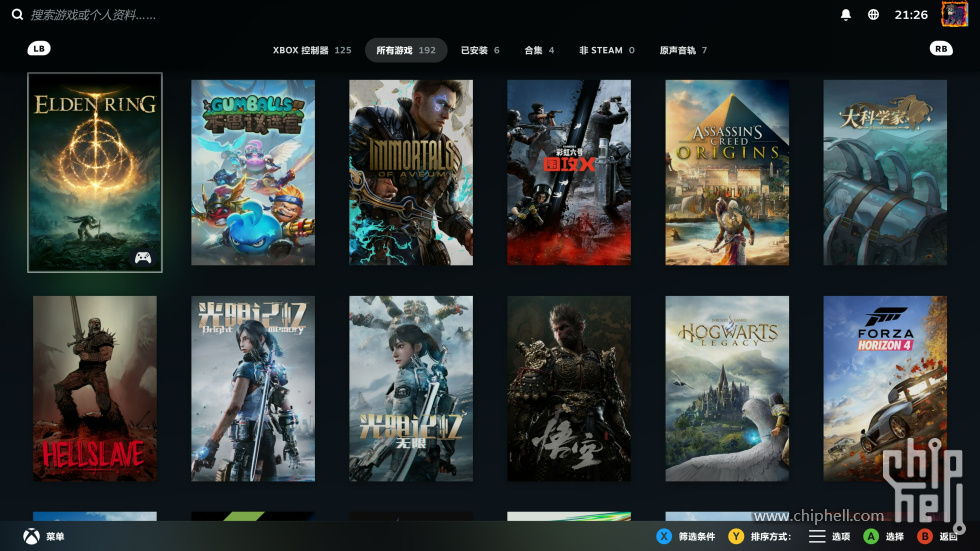The height and width of the screenshot is (551, 980).
Task: Select the Hellslave game cover
Action: pyautogui.click(x=95, y=389)
